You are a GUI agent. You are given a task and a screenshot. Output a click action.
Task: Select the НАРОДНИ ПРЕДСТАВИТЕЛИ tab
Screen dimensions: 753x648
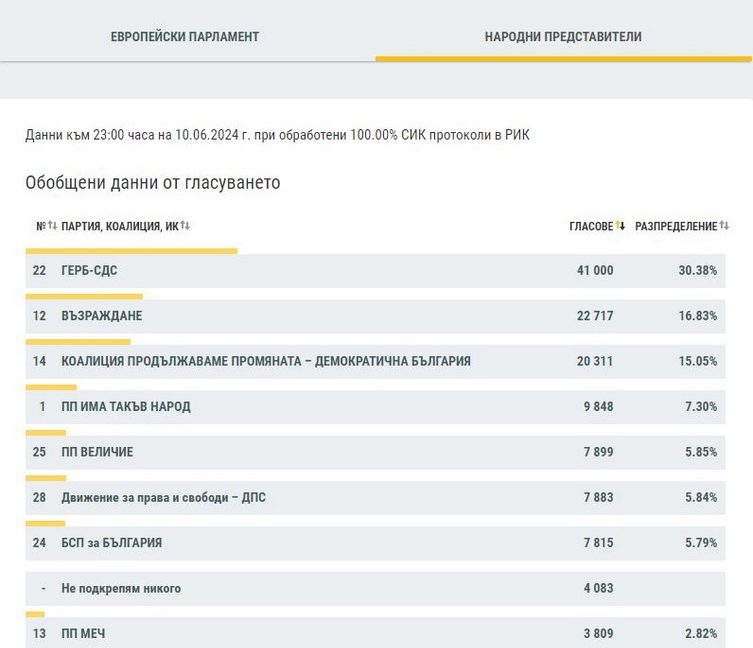[x=563, y=37]
